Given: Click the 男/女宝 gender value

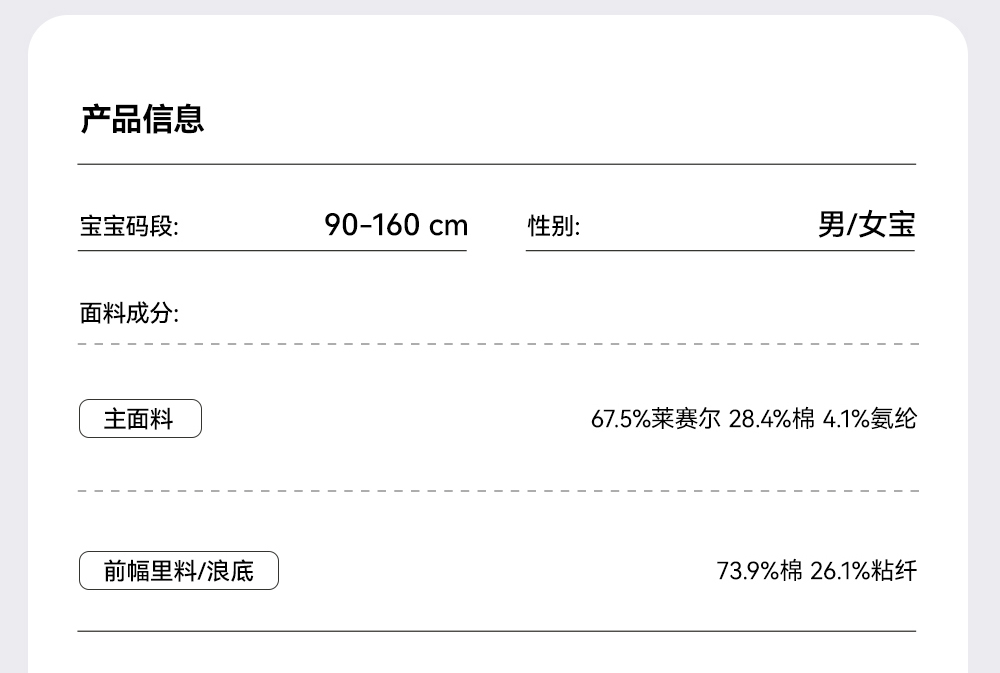Looking at the screenshot, I should (866, 225).
